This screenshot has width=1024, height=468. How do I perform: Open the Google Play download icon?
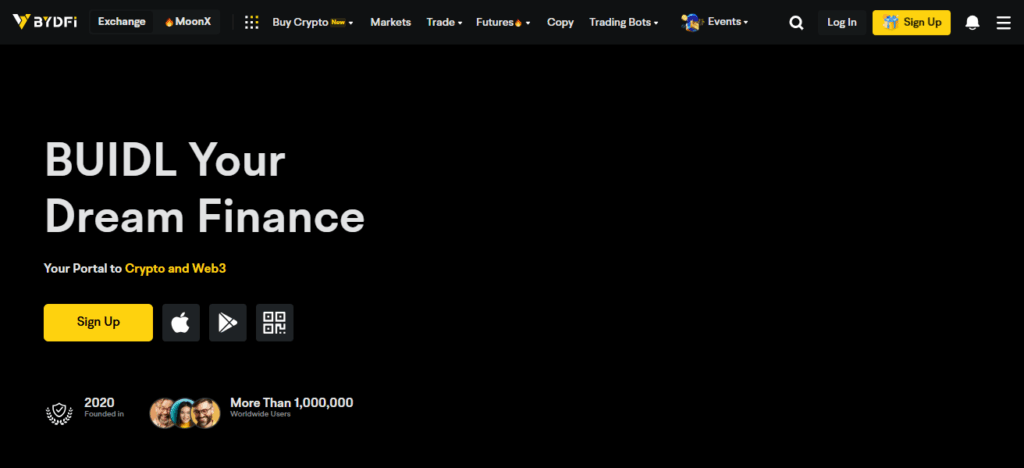pyautogui.click(x=228, y=322)
